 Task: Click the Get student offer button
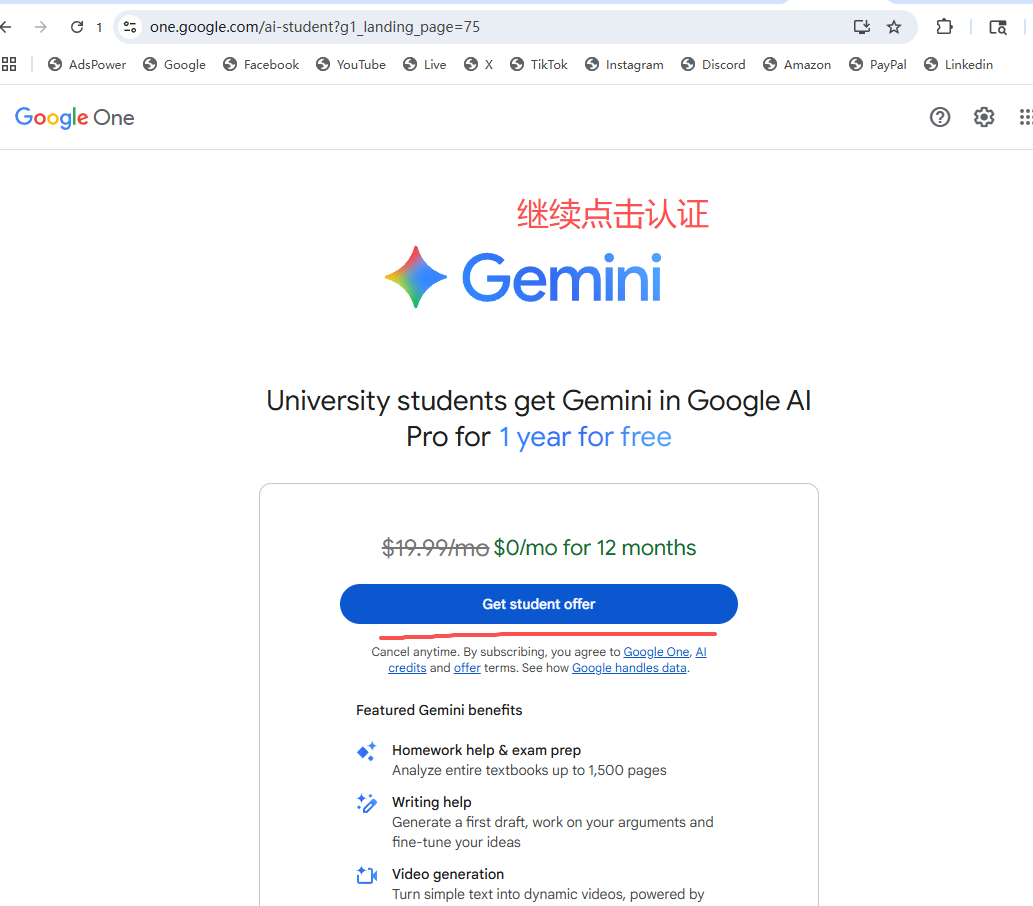coord(538,604)
